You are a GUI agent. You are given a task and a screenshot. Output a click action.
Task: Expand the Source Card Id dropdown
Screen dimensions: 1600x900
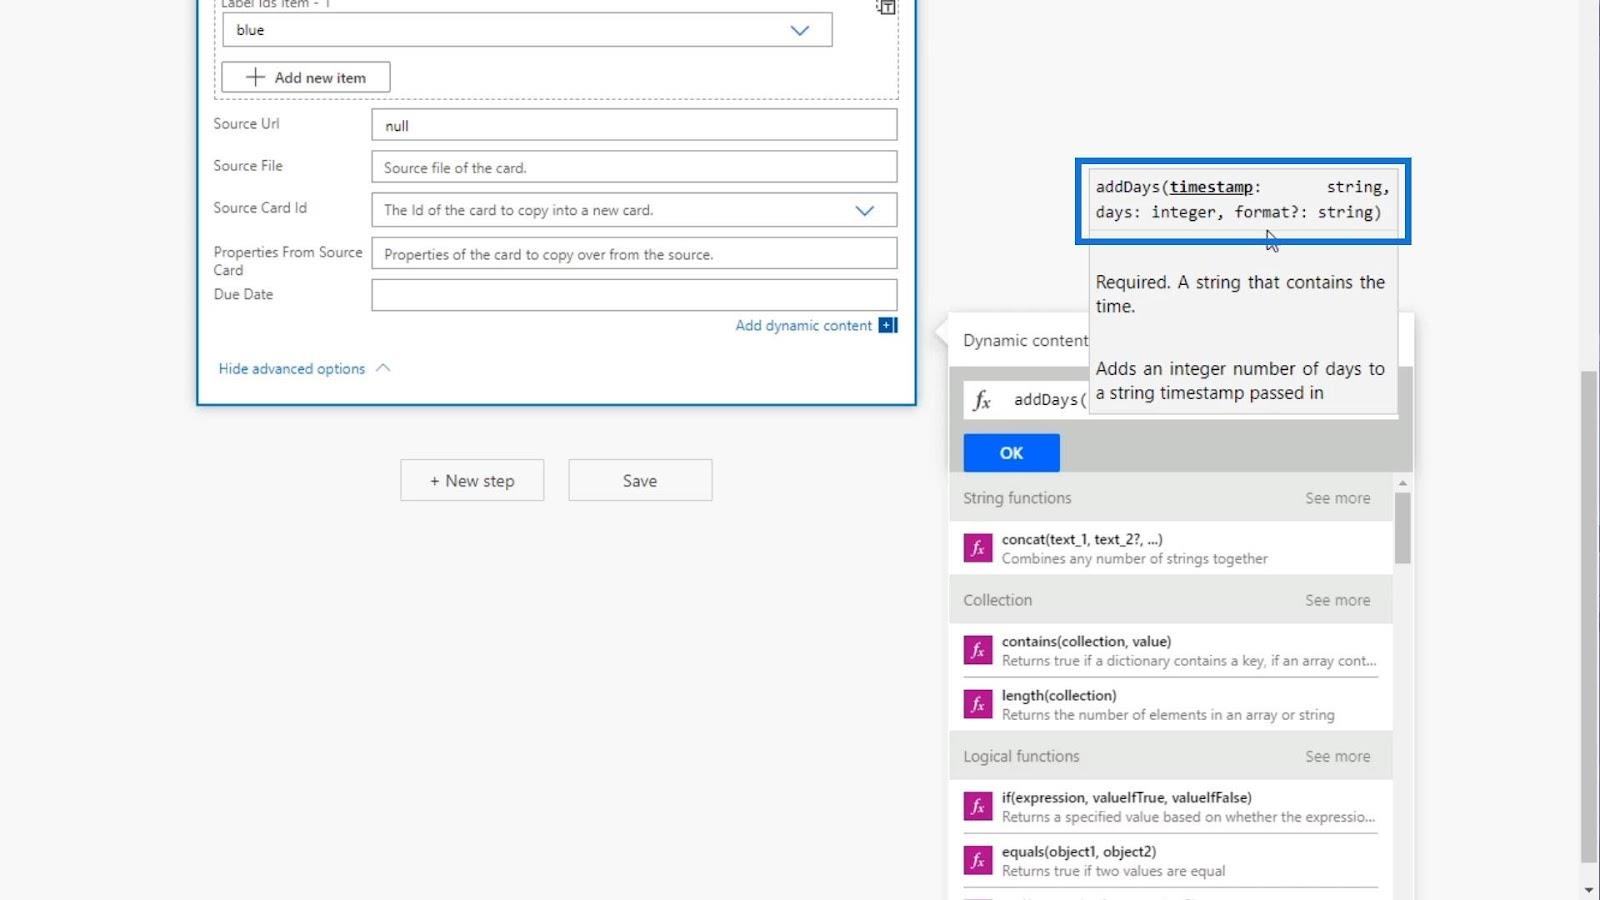[x=864, y=210]
